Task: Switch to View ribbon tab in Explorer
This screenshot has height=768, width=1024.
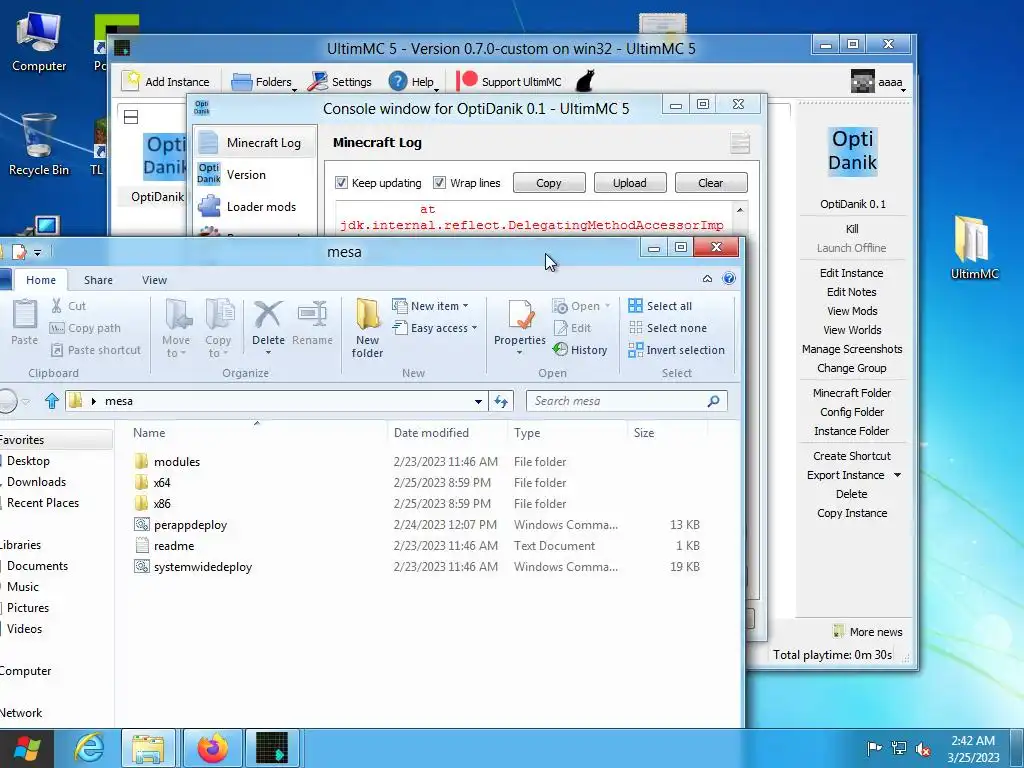Action: [154, 280]
